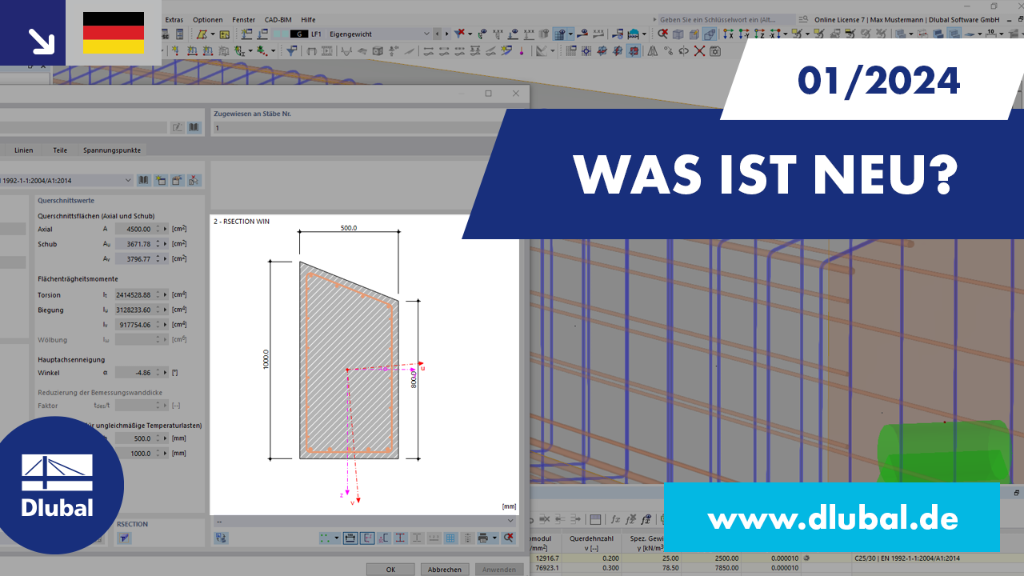Open arrow menu next to Biegung 3128233.60
This screenshot has height=576, width=1024.
165,310
